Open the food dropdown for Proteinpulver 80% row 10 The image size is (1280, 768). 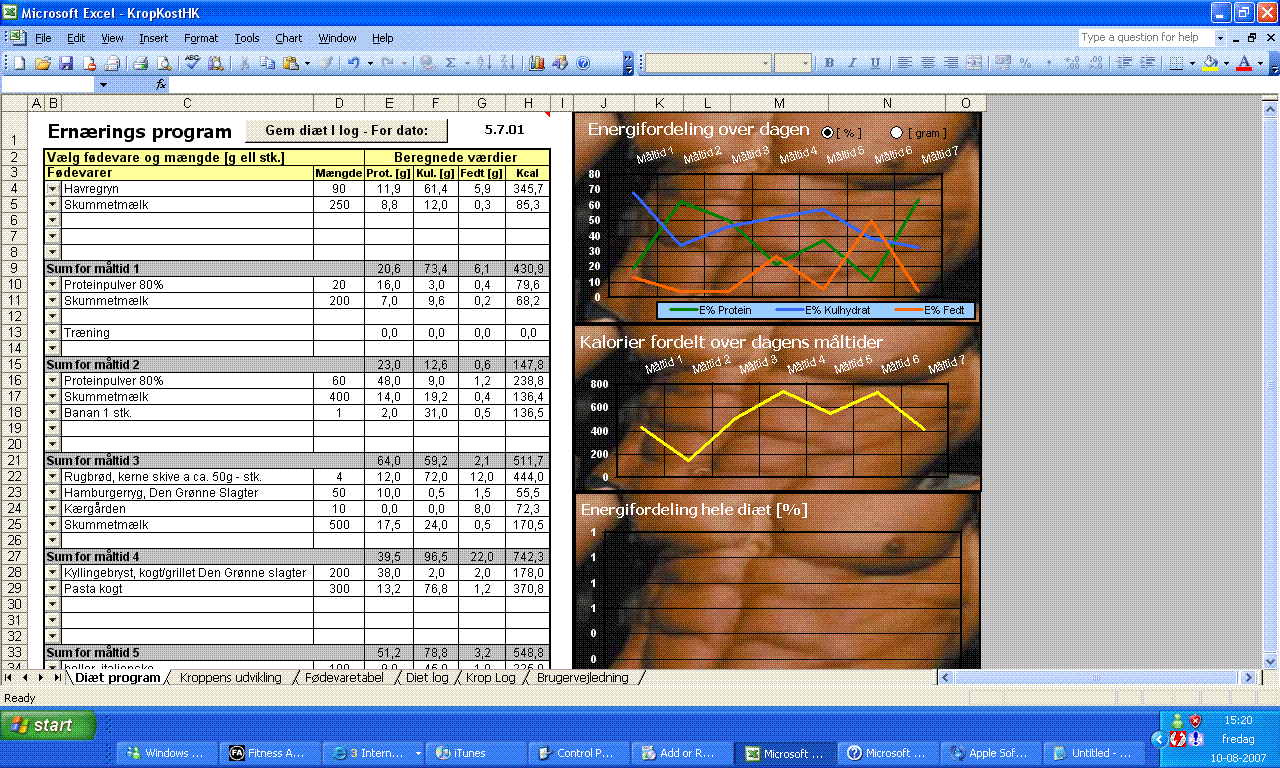pyautogui.click(x=52, y=285)
